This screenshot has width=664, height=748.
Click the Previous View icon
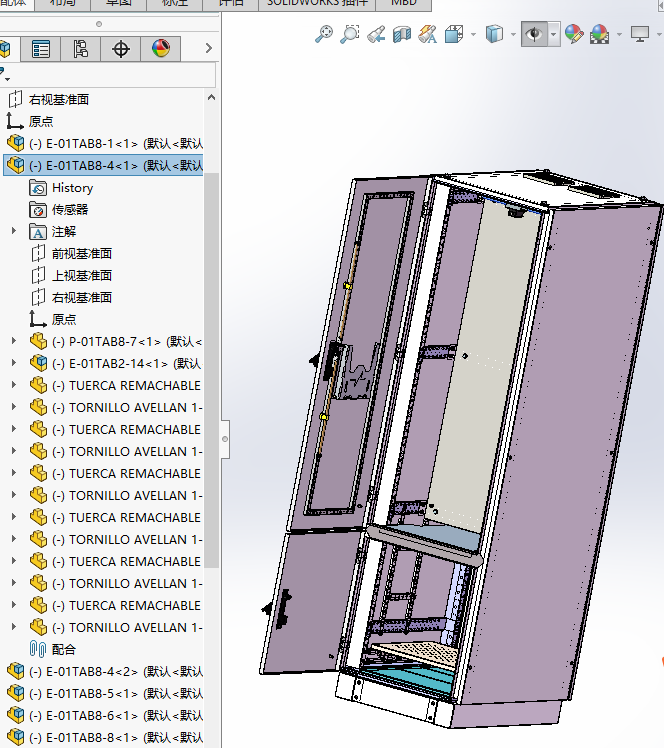(376, 34)
